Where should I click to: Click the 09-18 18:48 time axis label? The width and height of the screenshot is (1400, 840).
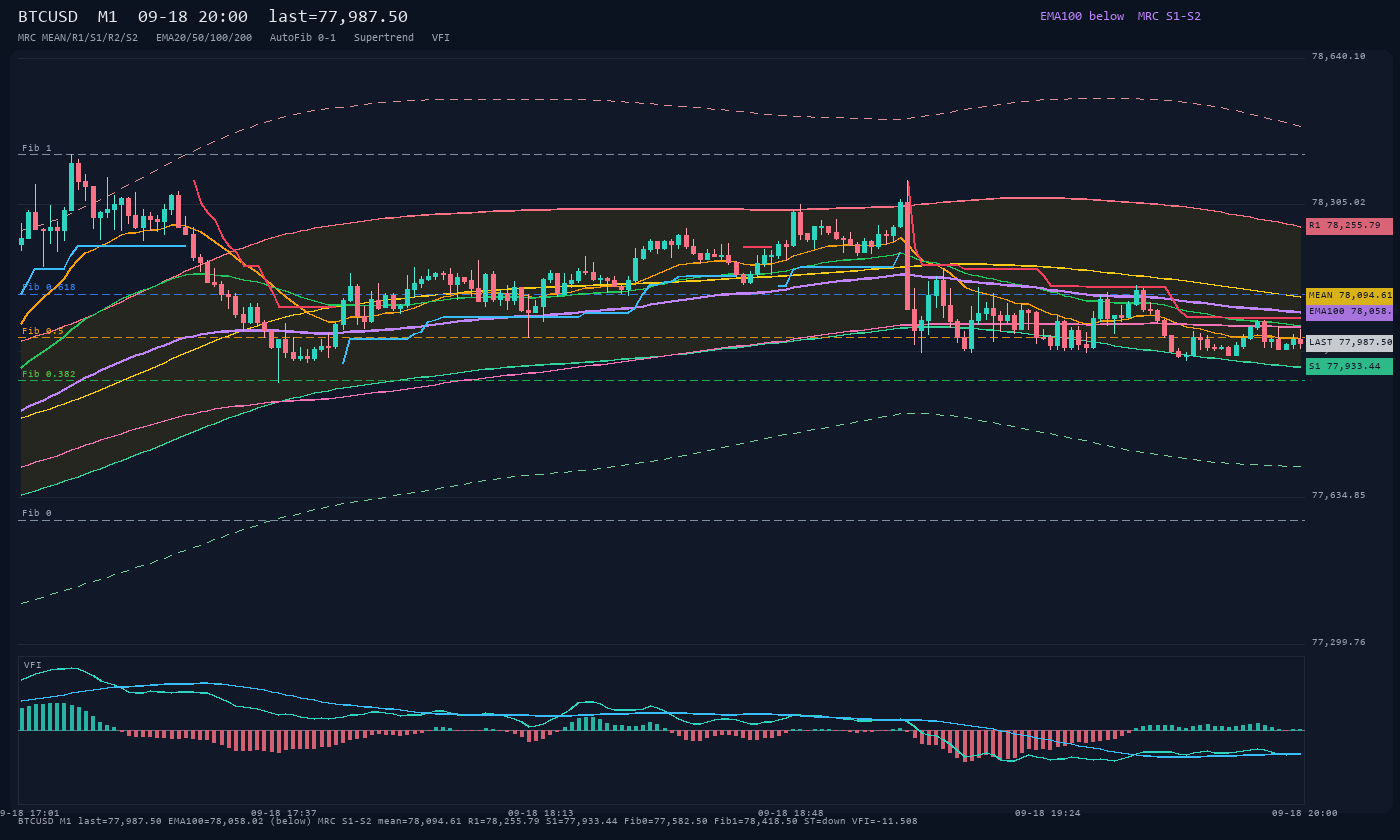point(791,813)
